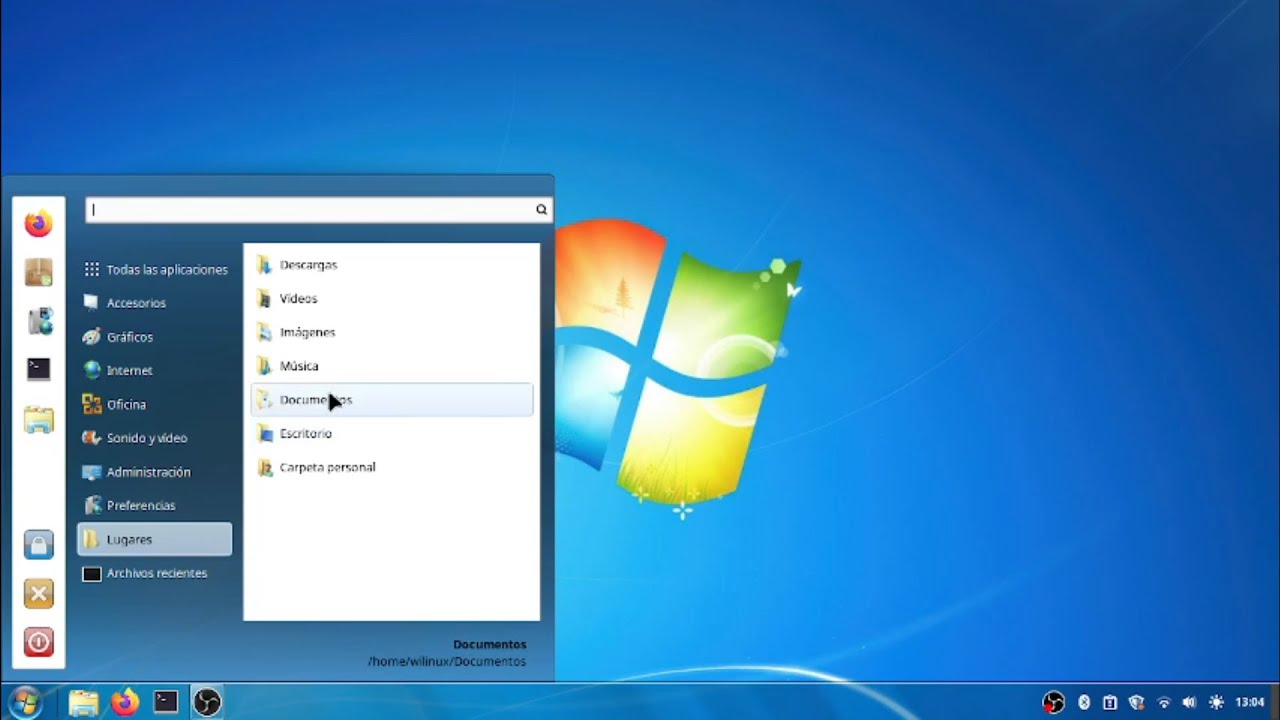This screenshot has height=720, width=1280.
Task: Open the Imágenes folder
Action: (x=392, y=332)
